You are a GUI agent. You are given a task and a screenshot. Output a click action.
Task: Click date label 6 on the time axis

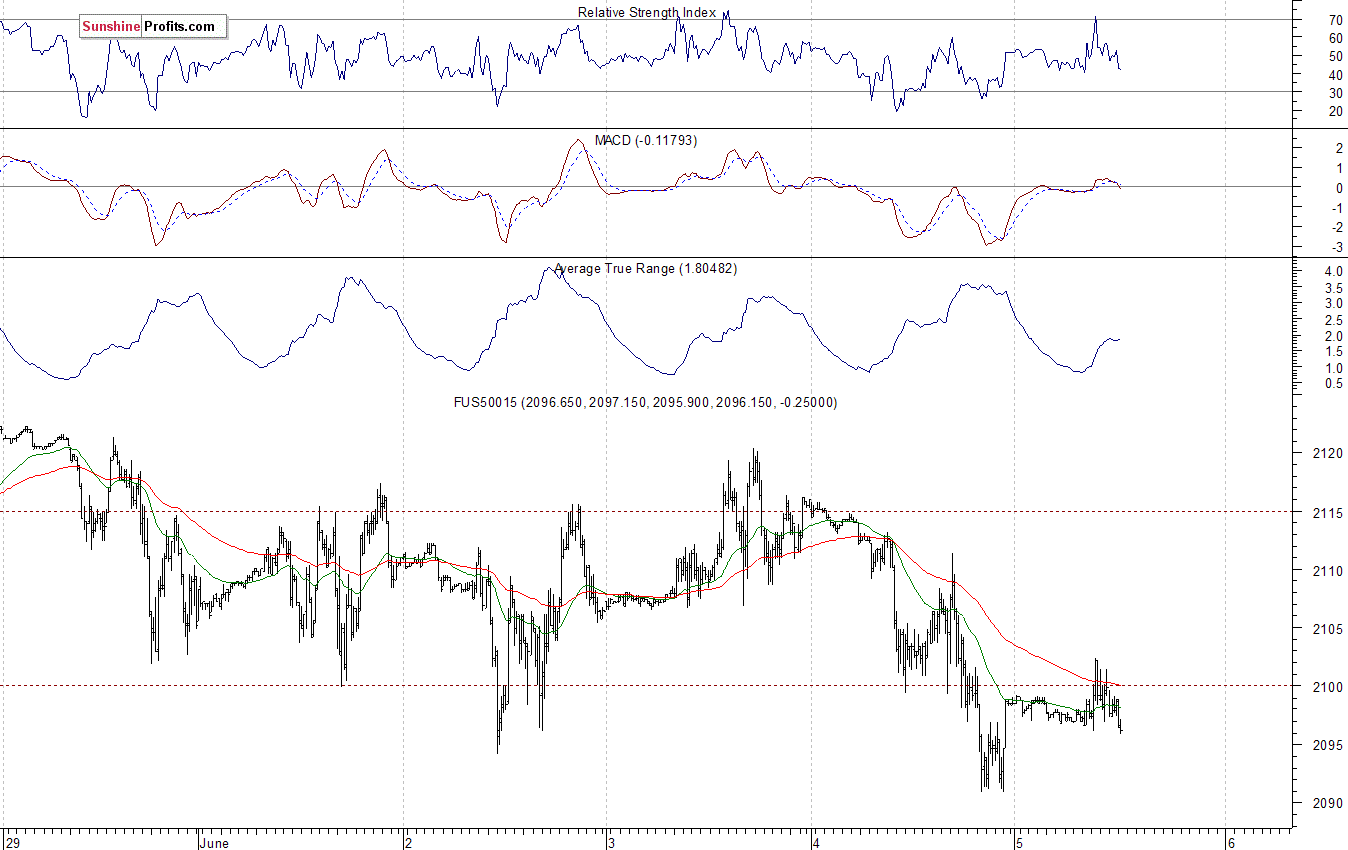(1232, 843)
